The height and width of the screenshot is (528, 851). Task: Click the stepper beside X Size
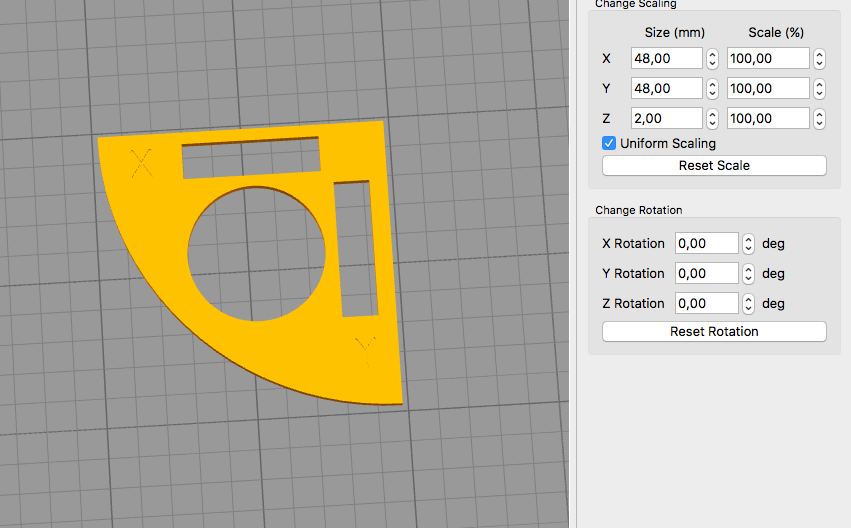tap(712, 59)
